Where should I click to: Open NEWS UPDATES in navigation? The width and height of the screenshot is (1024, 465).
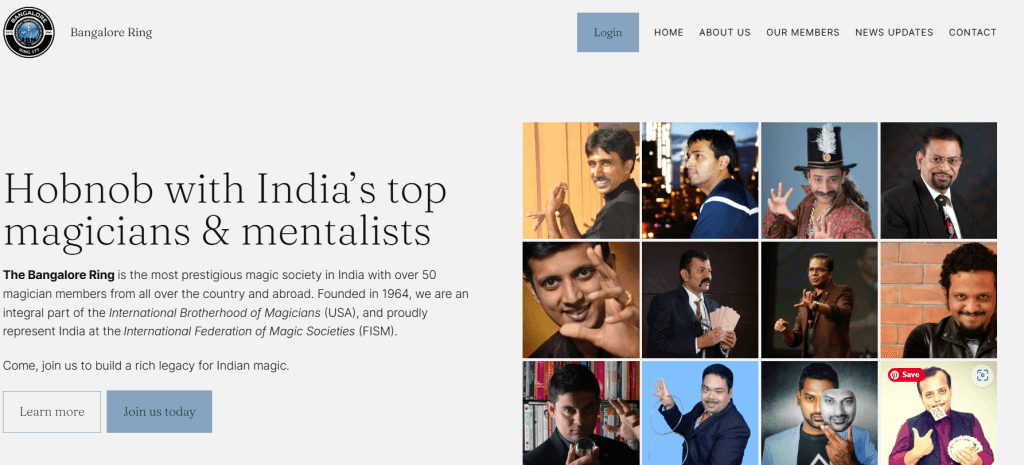pos(894,32)
